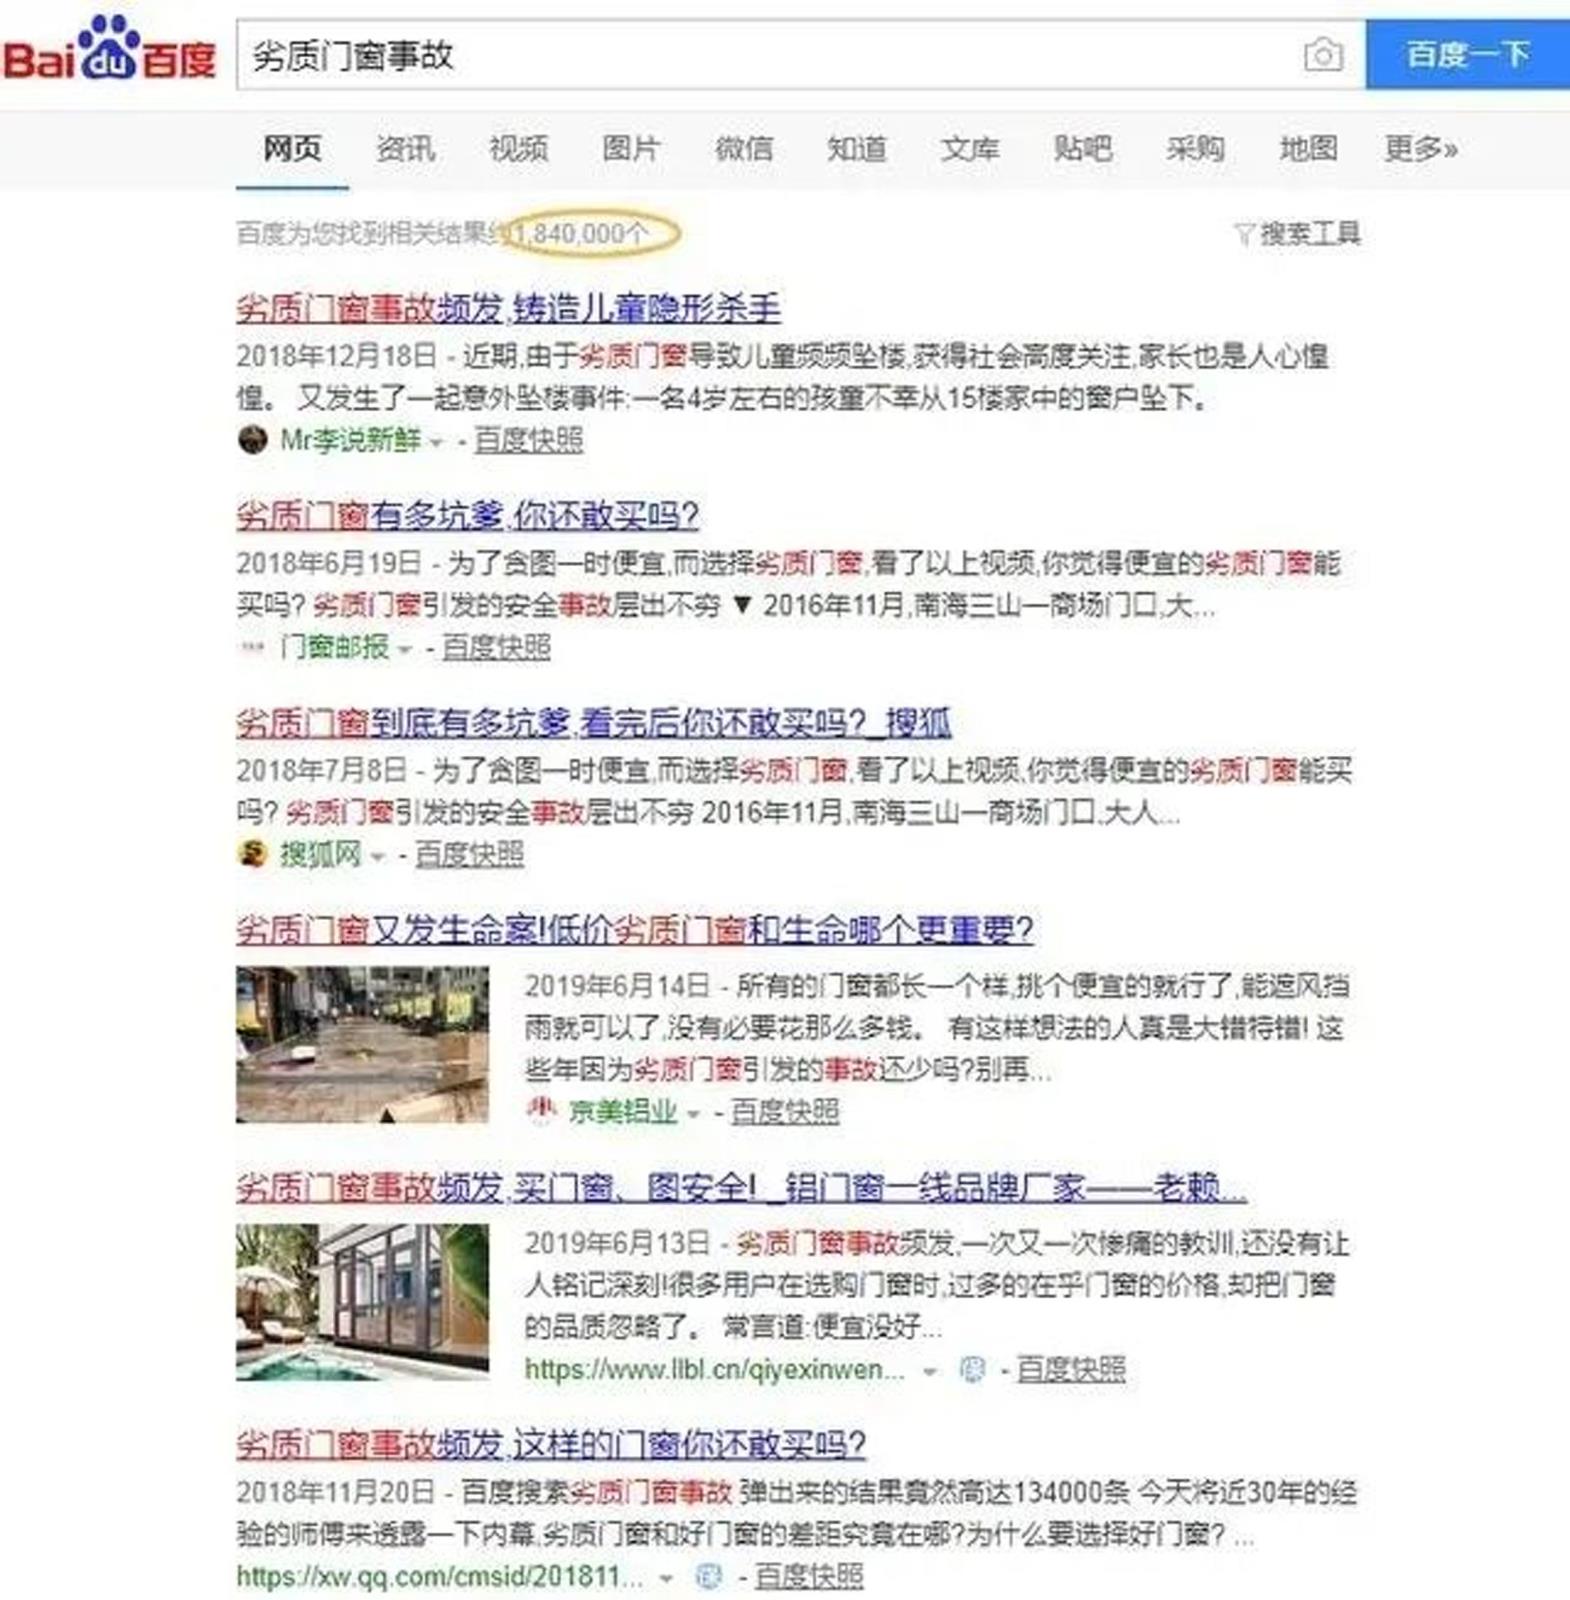
Task: Switch to the 图片 tab
Action: pyautogui.click(x=631, y=149)
